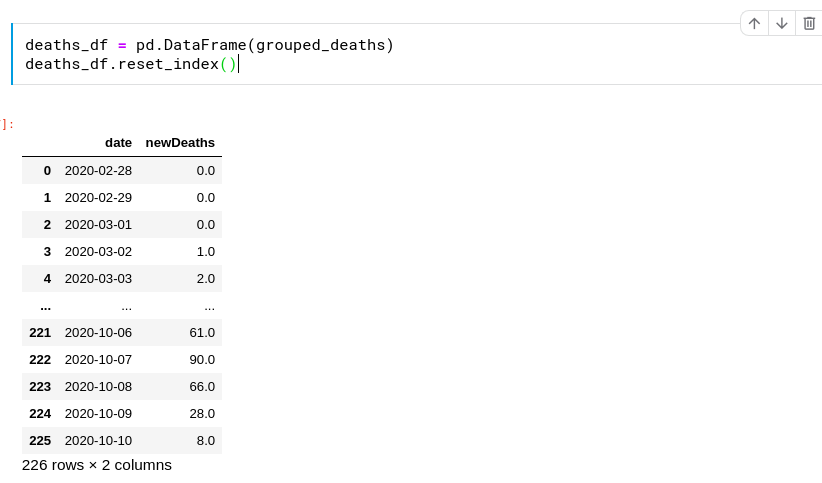The image size is (822, 483).
Task: Select row index 222
Action: [40, 360]
